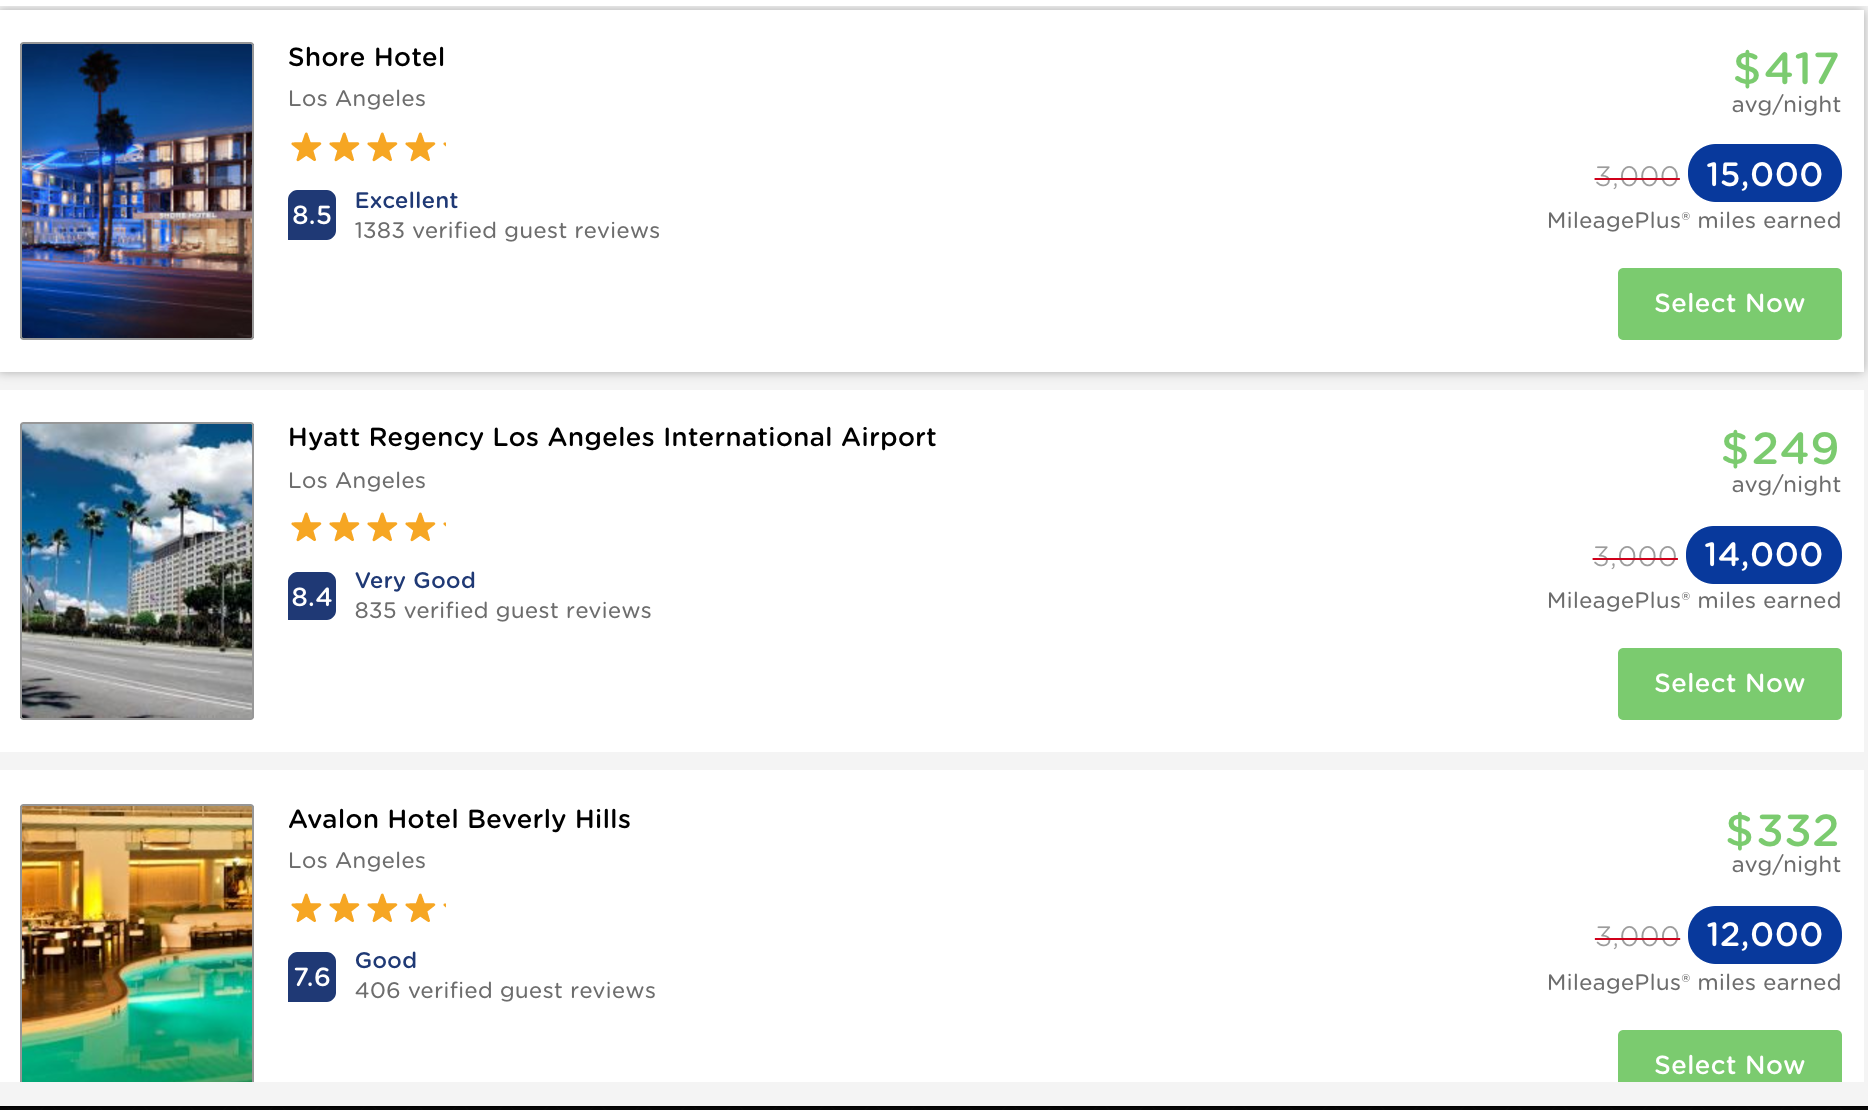
Task: Click the 15,000 miles badge
Action: [x=1765, y=174]
